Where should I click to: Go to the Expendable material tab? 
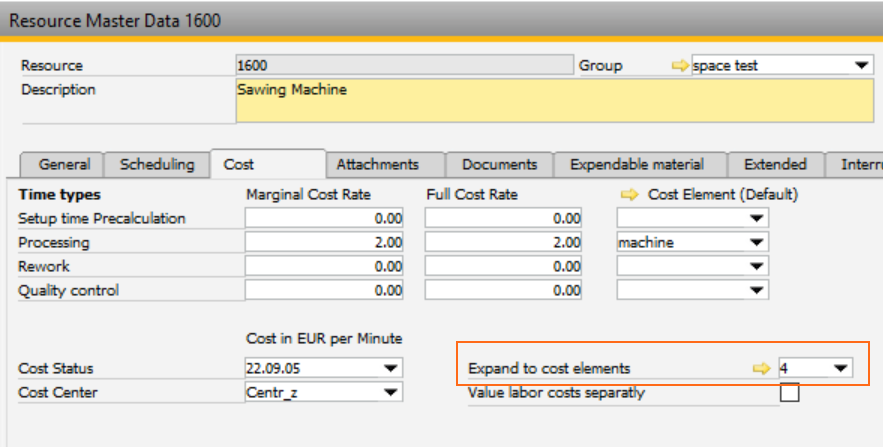636,165
